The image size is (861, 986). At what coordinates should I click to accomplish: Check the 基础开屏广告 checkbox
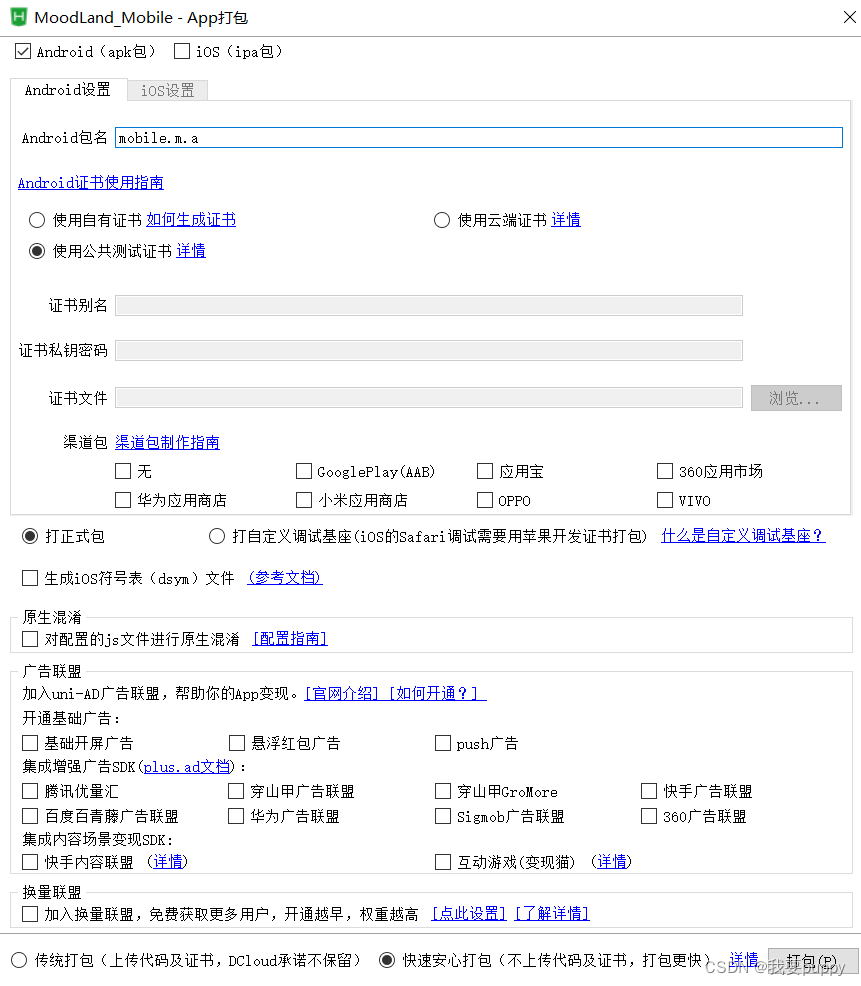click(x=30, y=743)
